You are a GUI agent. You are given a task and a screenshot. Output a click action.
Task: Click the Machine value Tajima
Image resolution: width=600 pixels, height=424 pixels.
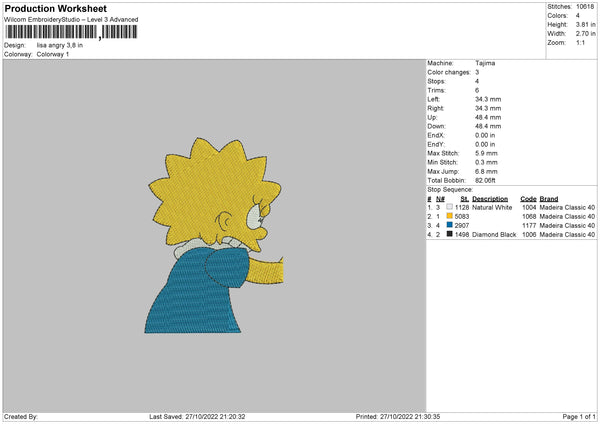point(485,63)
